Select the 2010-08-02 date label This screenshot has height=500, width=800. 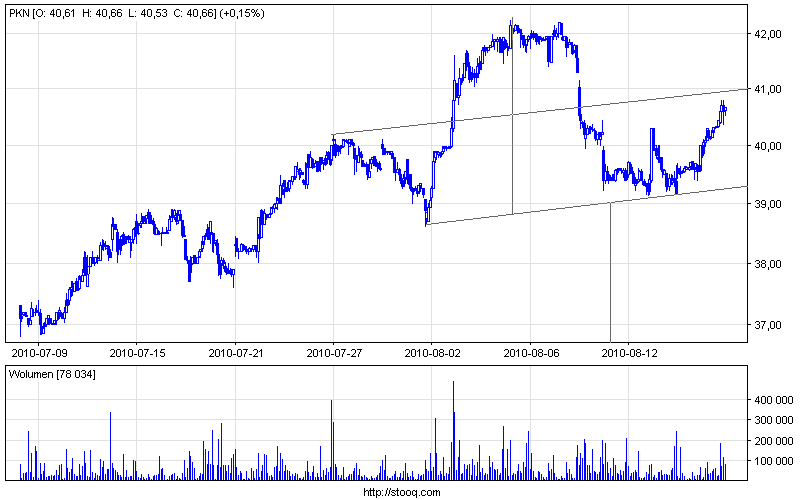pyautogui.click(x=433, y=353)
